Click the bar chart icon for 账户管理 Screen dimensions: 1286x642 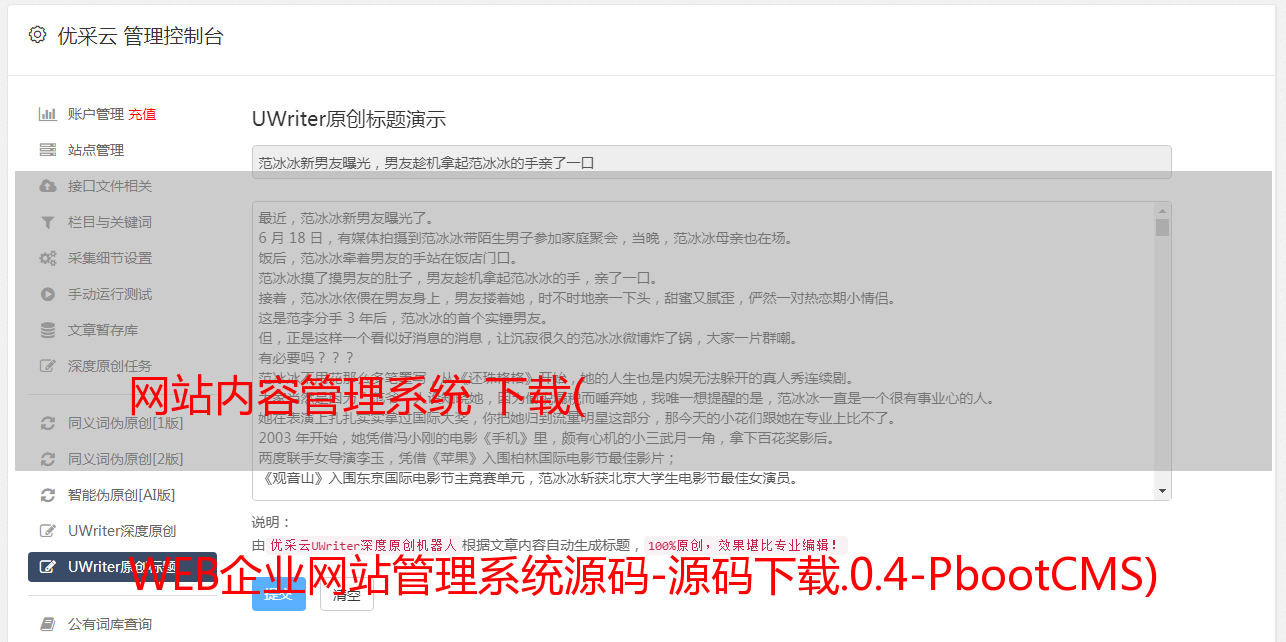47,114
